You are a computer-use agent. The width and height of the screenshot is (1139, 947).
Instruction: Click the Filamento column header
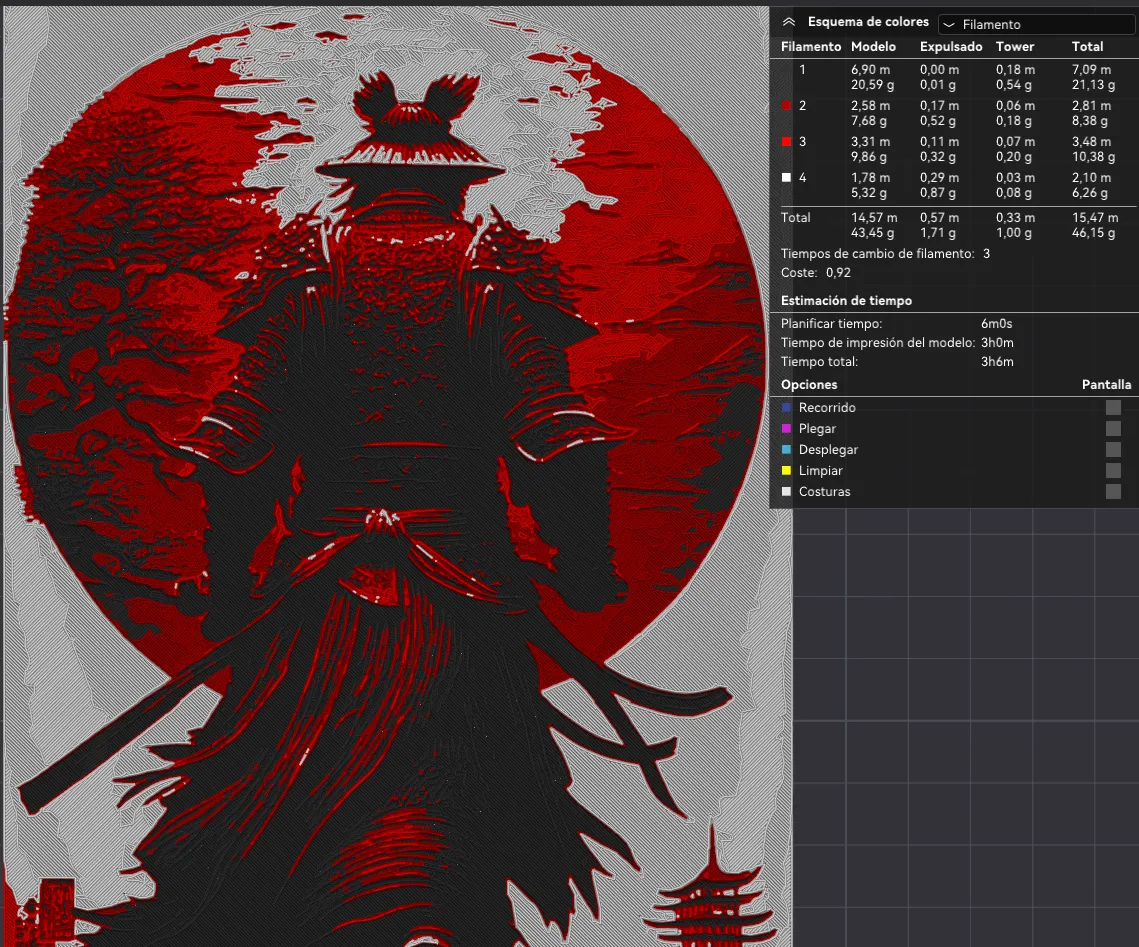click(x=811, y=46)
